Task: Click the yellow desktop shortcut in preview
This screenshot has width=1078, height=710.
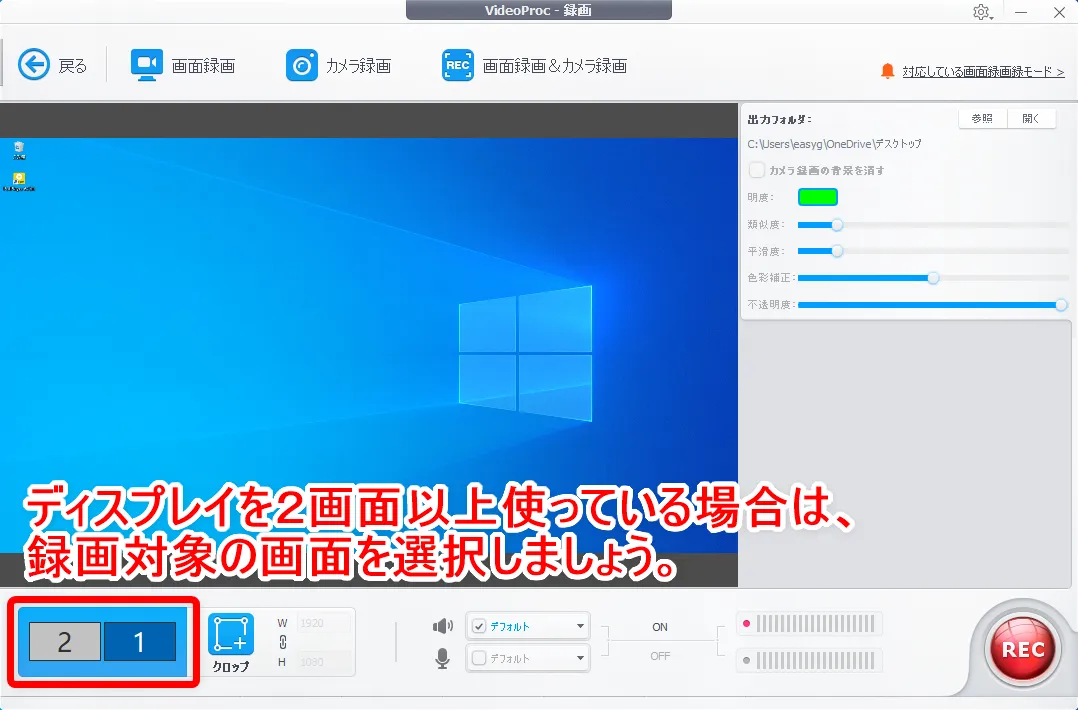Action: [x=19, y=181]
